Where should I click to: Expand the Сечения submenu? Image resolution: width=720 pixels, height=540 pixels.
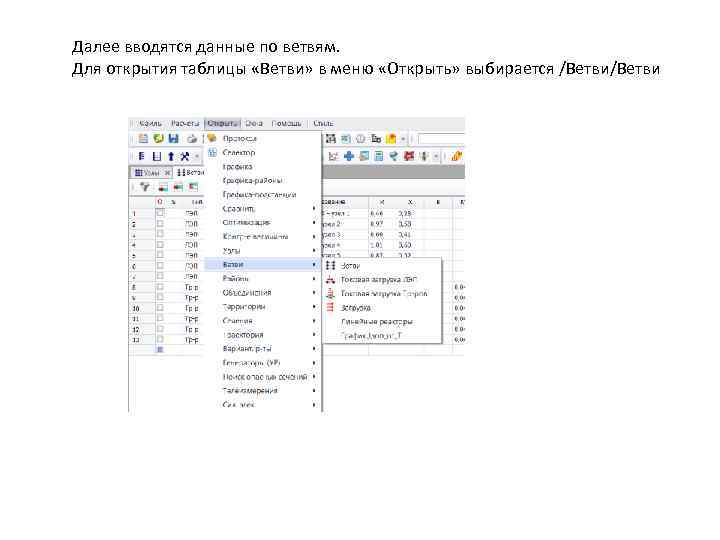[x=263, y=321]
